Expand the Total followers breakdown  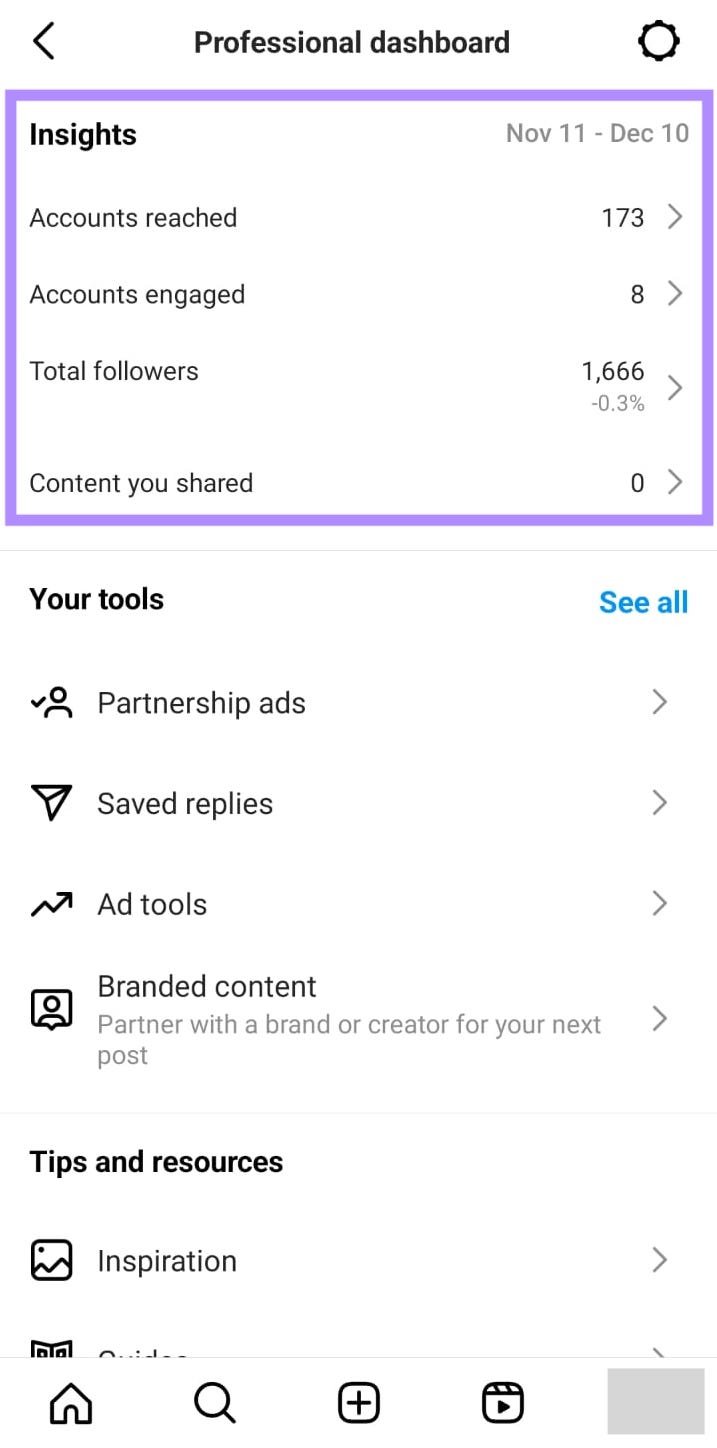click(675, 387)
